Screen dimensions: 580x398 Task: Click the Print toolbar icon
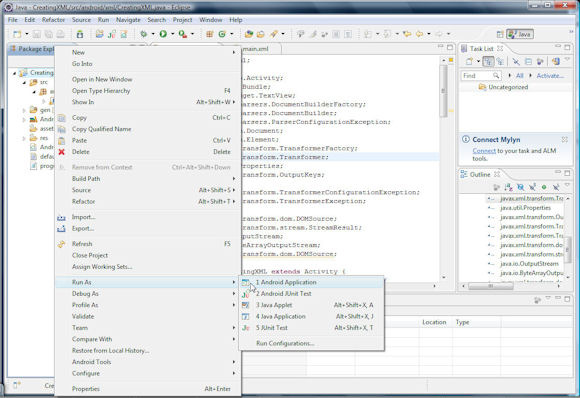[x=60, y=34]
